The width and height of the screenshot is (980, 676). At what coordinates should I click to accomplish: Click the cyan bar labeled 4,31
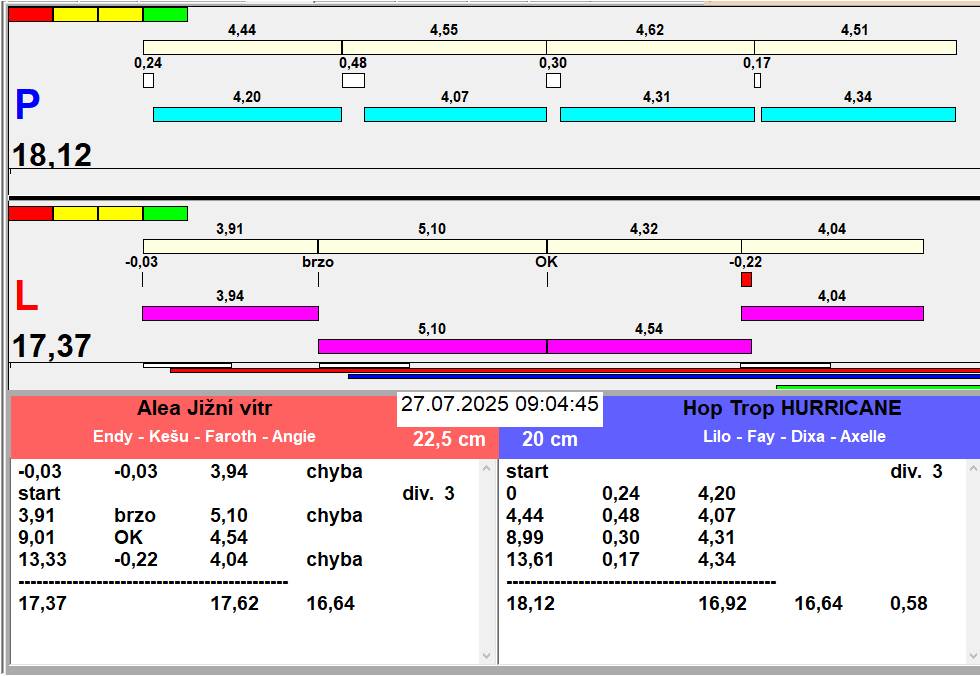[658, 114]
